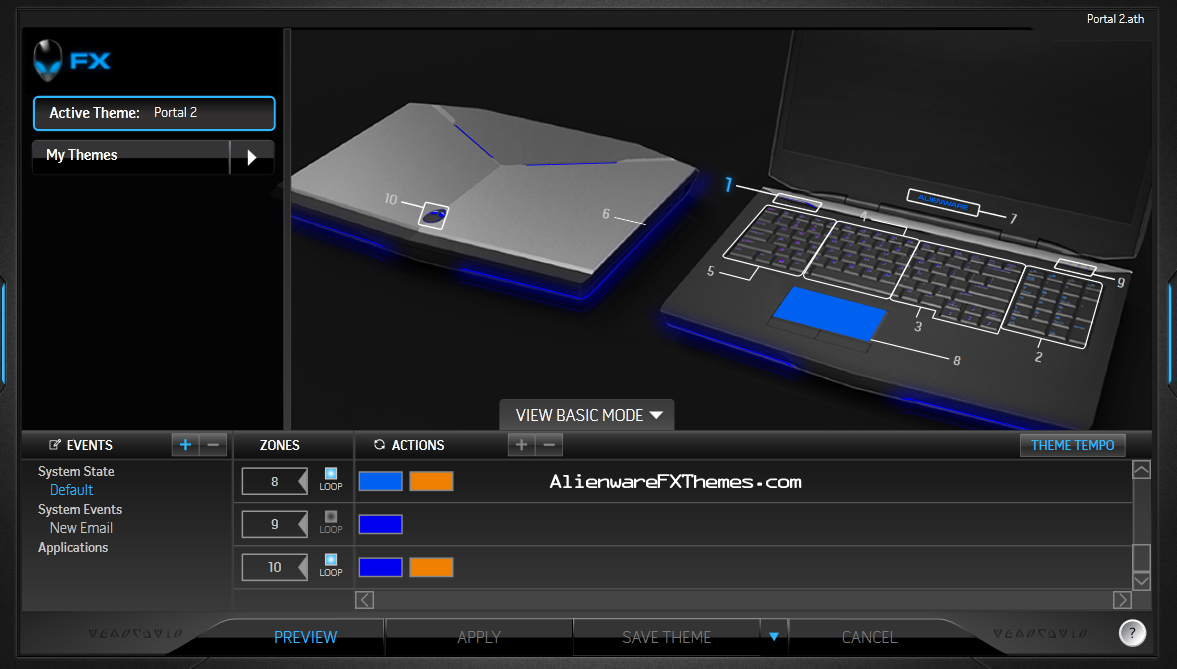Viewport: 1177px width, 669px height.
Task: Click the Save Theme button
Action: [667, 637]
